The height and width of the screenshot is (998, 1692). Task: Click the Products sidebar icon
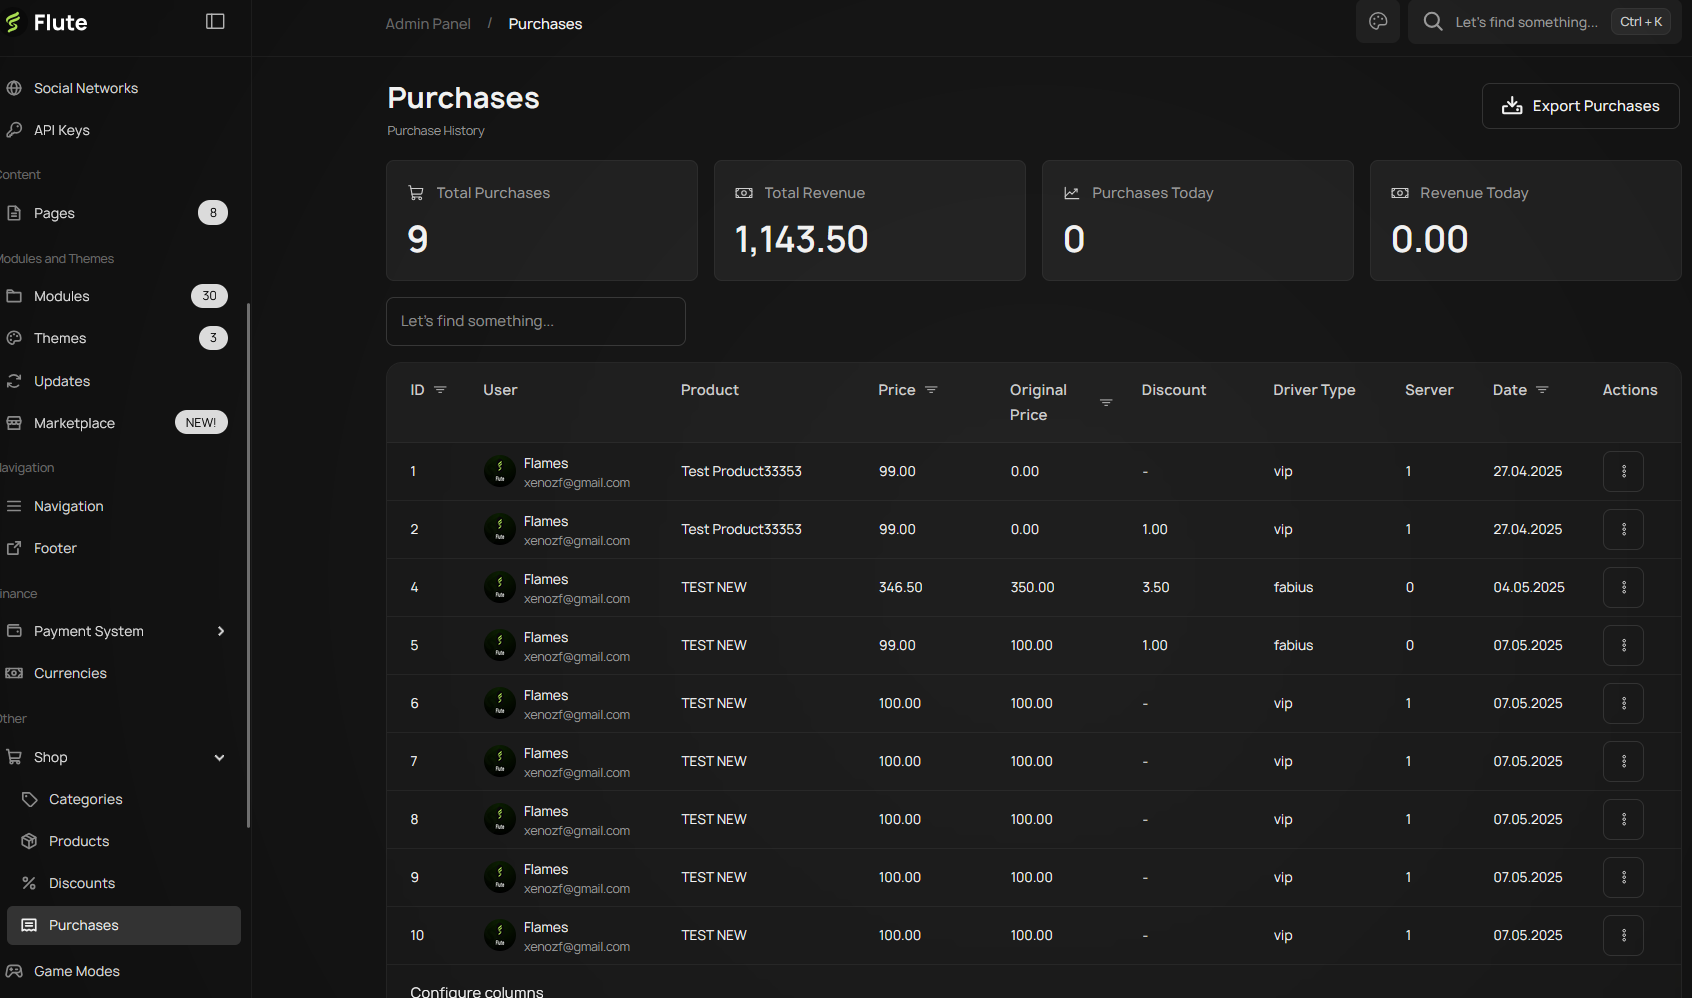(28, 840)
